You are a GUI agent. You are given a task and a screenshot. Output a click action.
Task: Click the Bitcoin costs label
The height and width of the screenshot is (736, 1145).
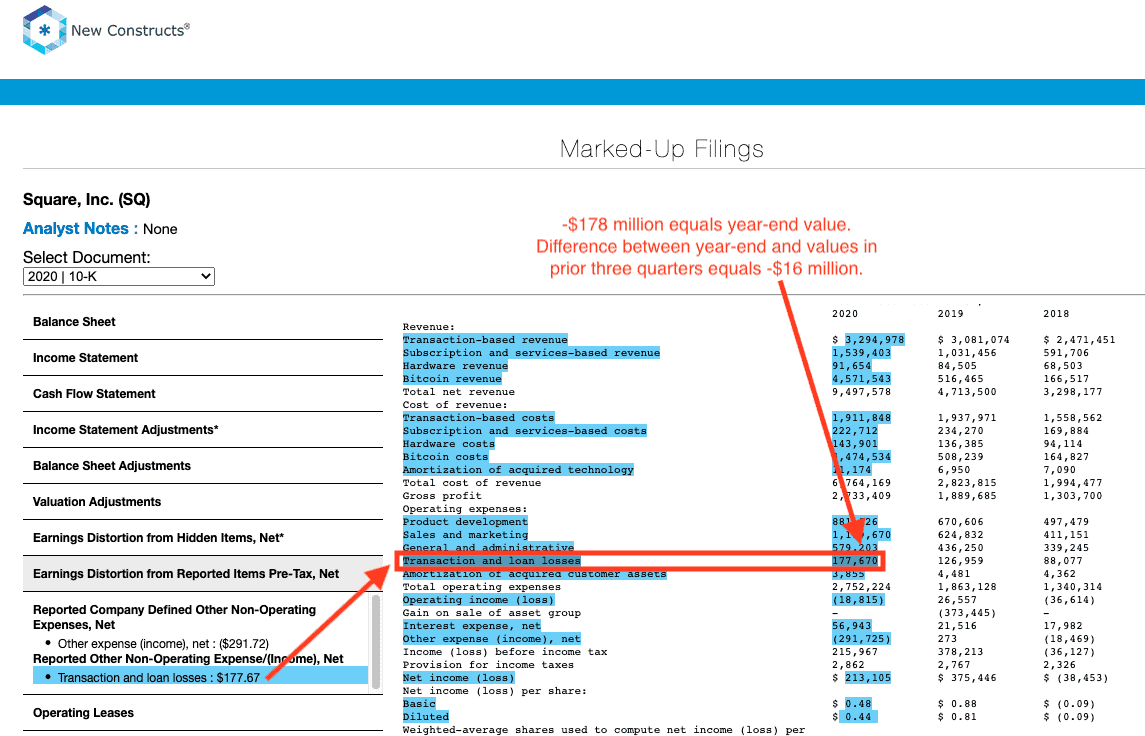click(x=445, y=457)
